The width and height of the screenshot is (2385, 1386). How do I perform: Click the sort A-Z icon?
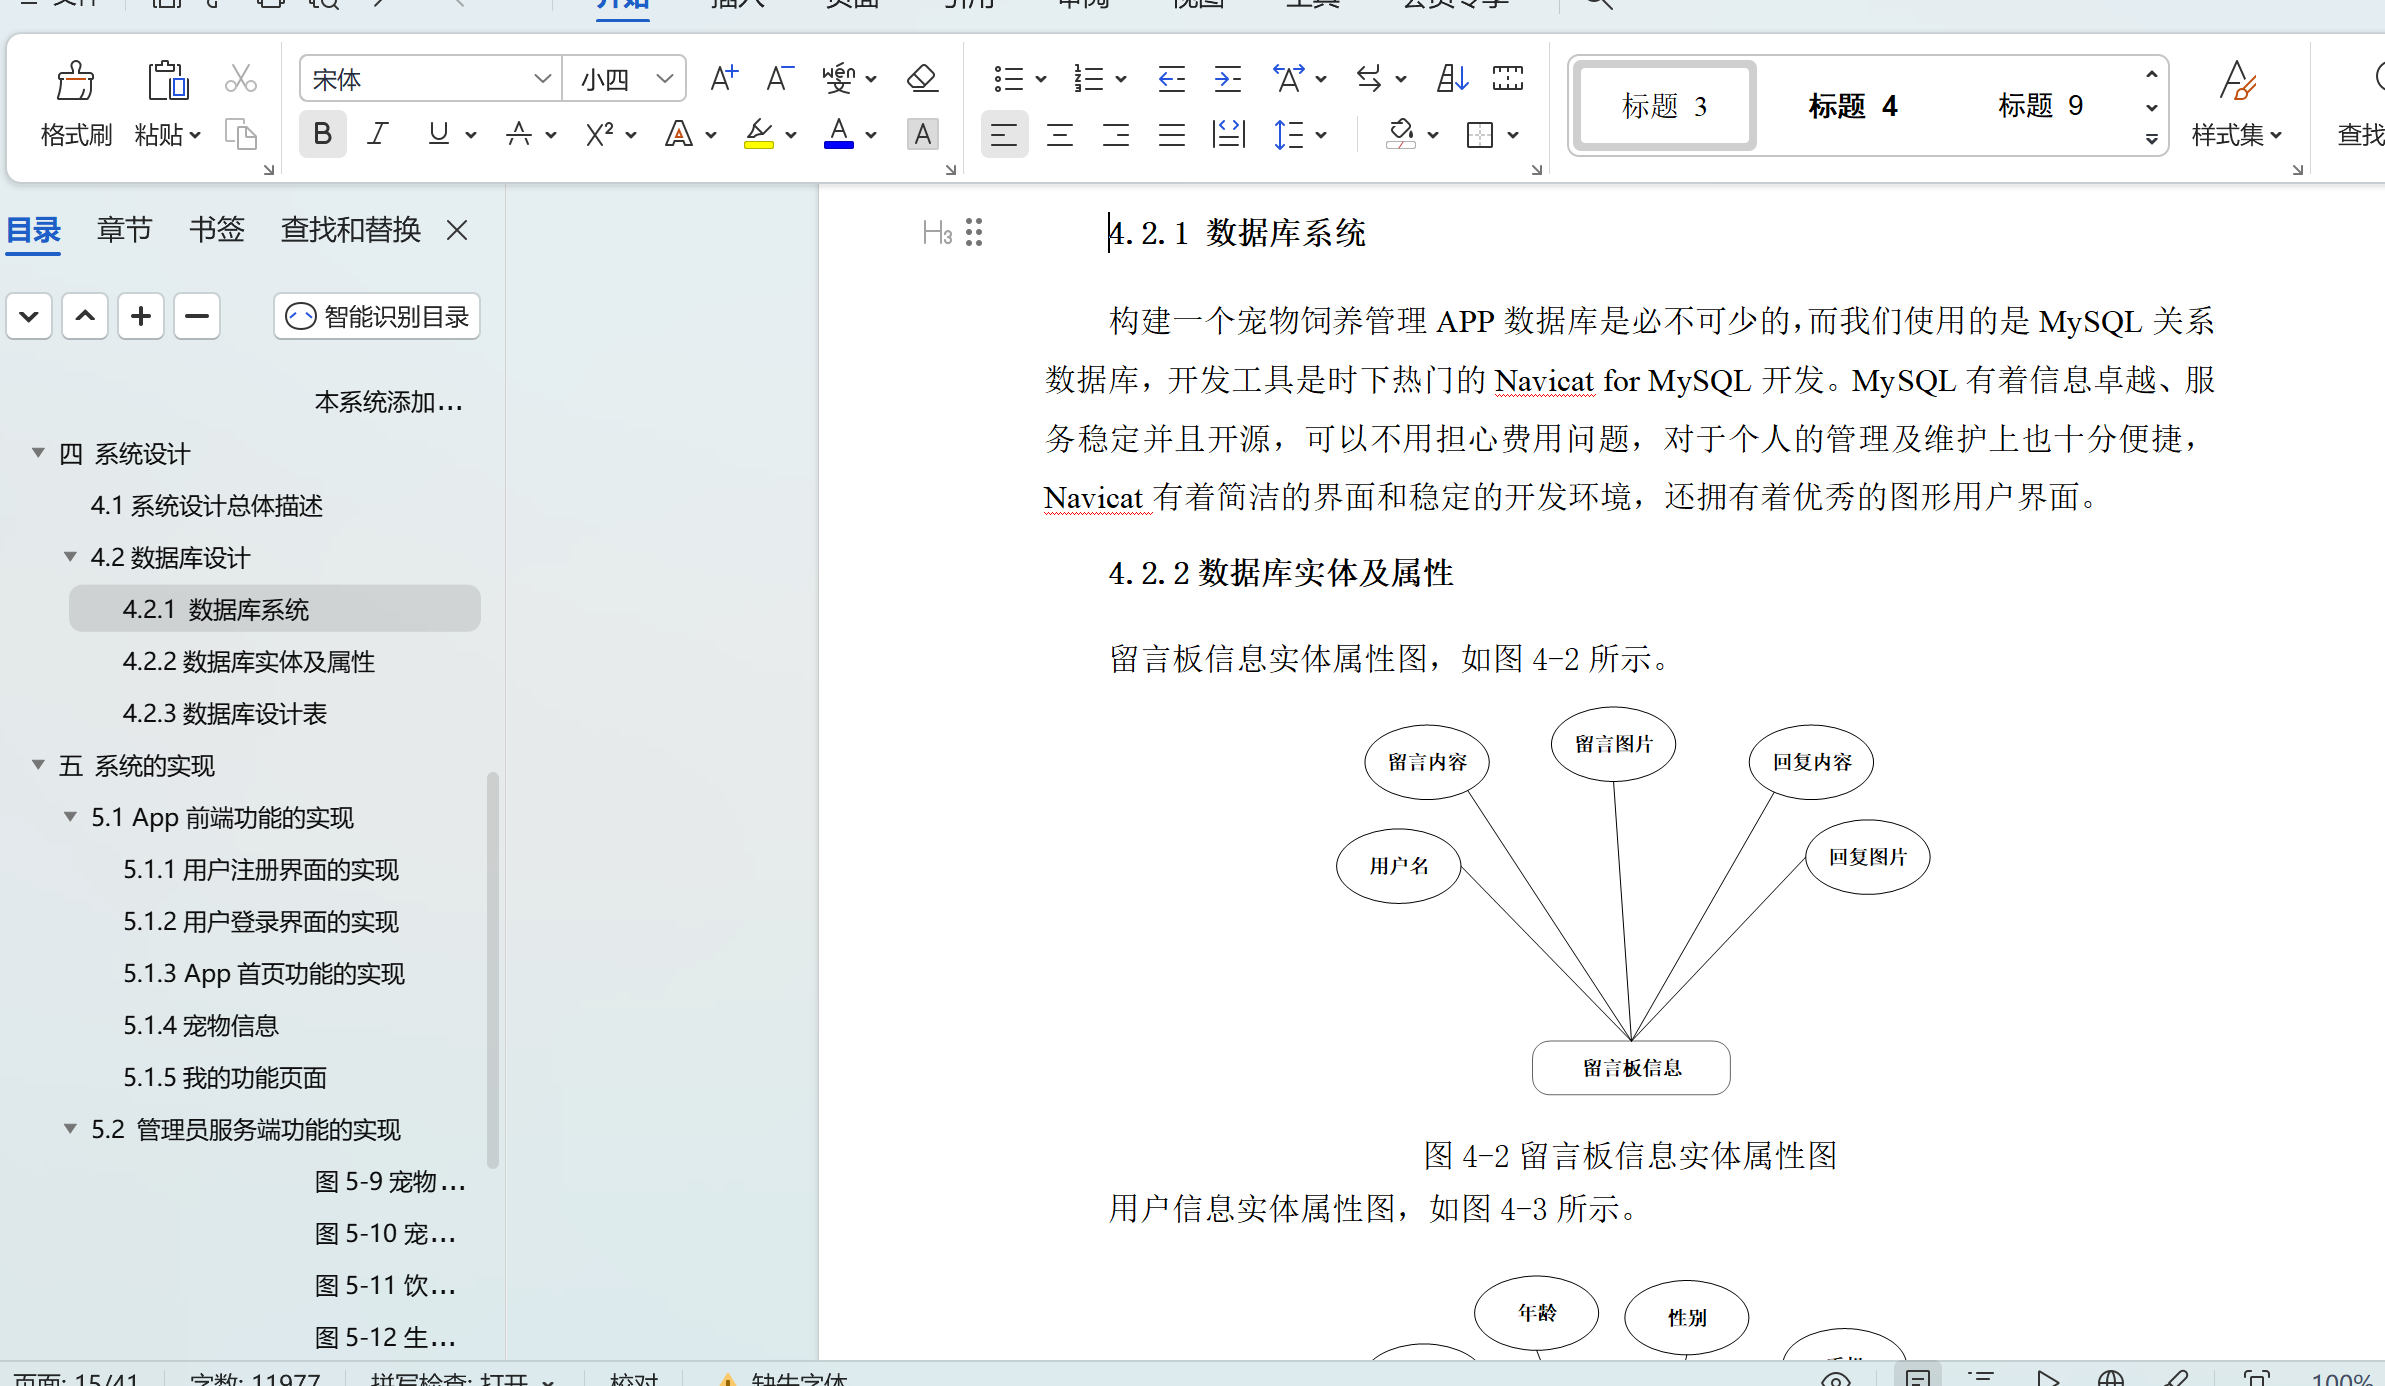[x=1452, y=78]
